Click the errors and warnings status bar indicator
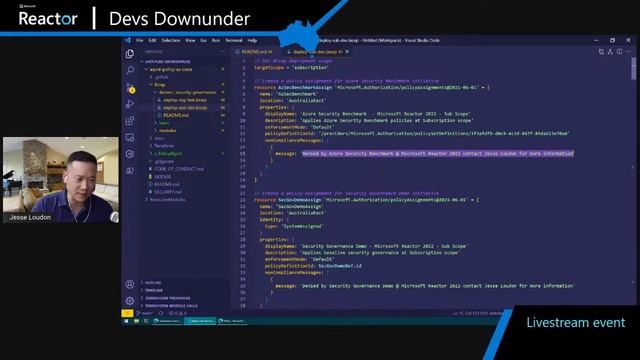The height and width of the screenshot is (360, 640). (x=178, y=313)
